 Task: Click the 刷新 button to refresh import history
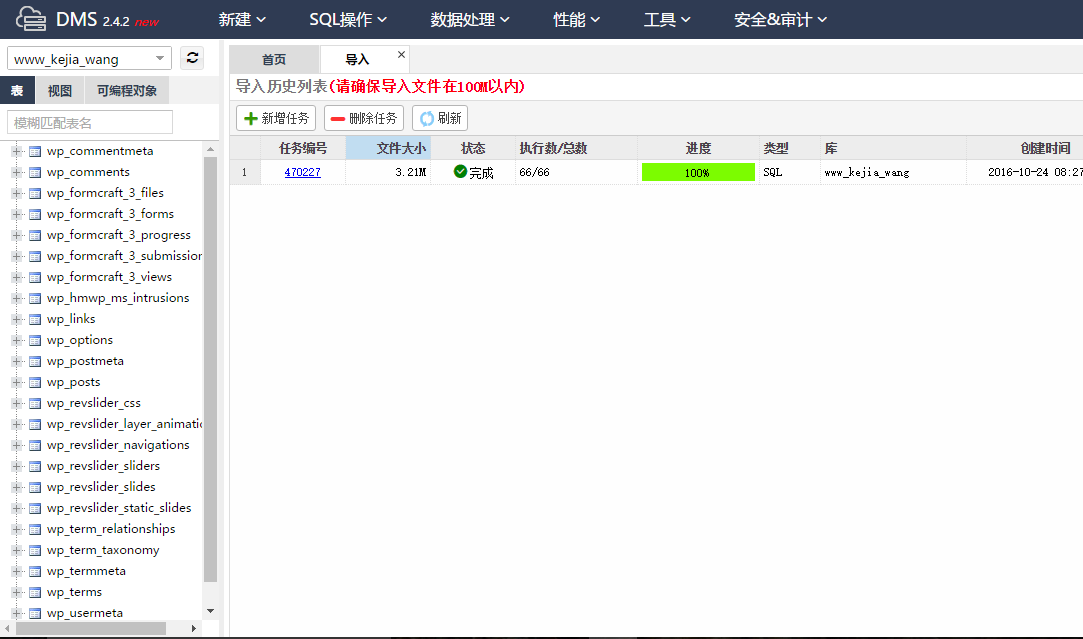tap(439, 117)
